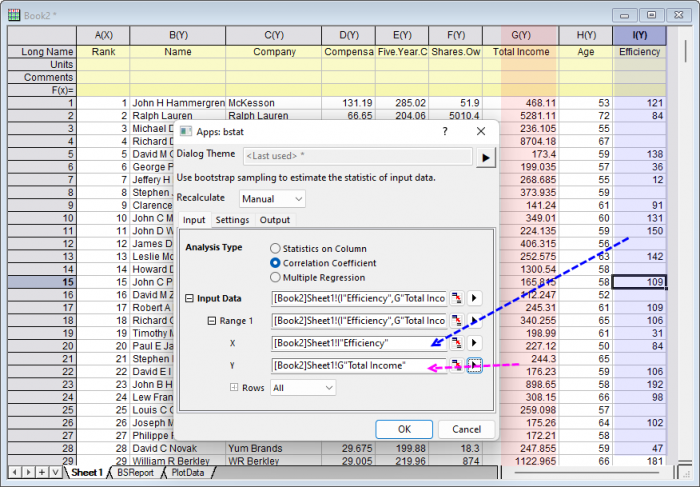This screenshot has width=700, height=487.
Task: Open the Recalculate dropdown
Action: click(x=272, y=199)
